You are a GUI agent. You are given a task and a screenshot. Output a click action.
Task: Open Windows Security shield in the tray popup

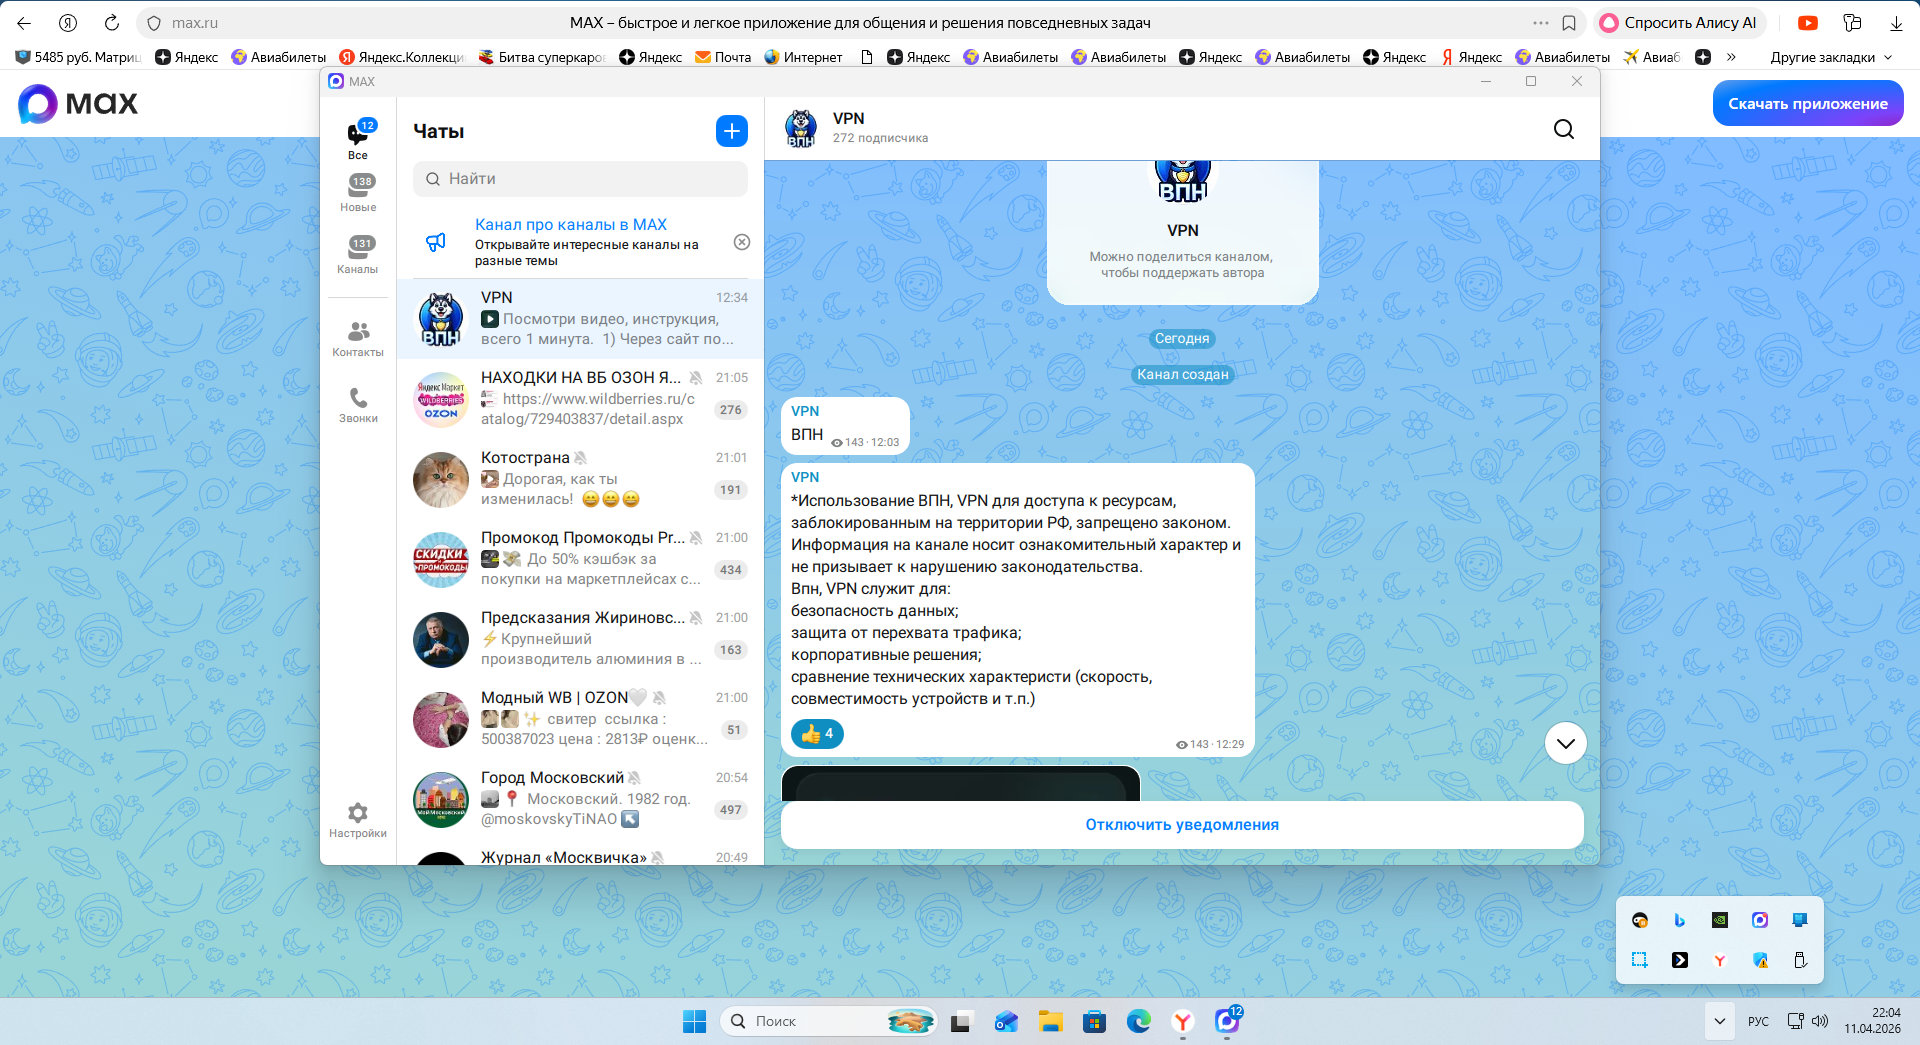pyautogui.click(x=1760, y=960)
